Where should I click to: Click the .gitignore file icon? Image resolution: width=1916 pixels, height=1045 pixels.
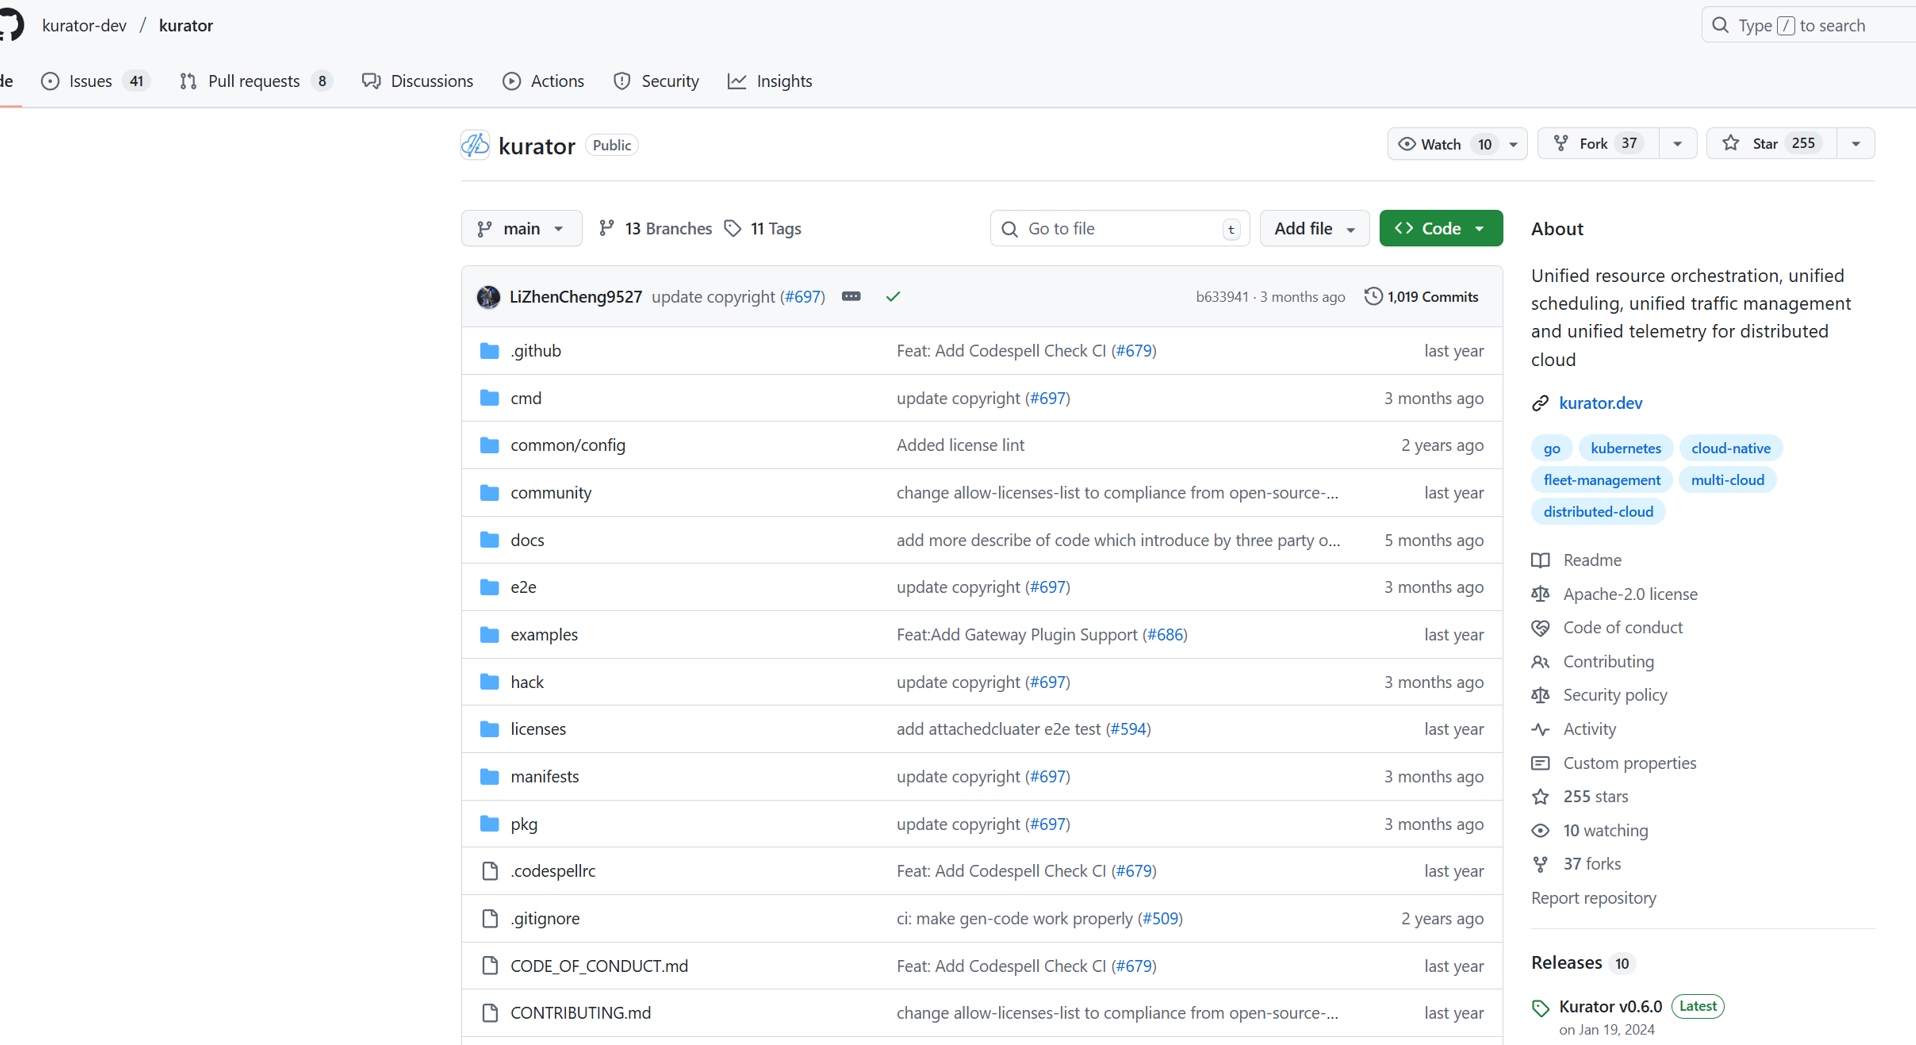click(489, 918)
